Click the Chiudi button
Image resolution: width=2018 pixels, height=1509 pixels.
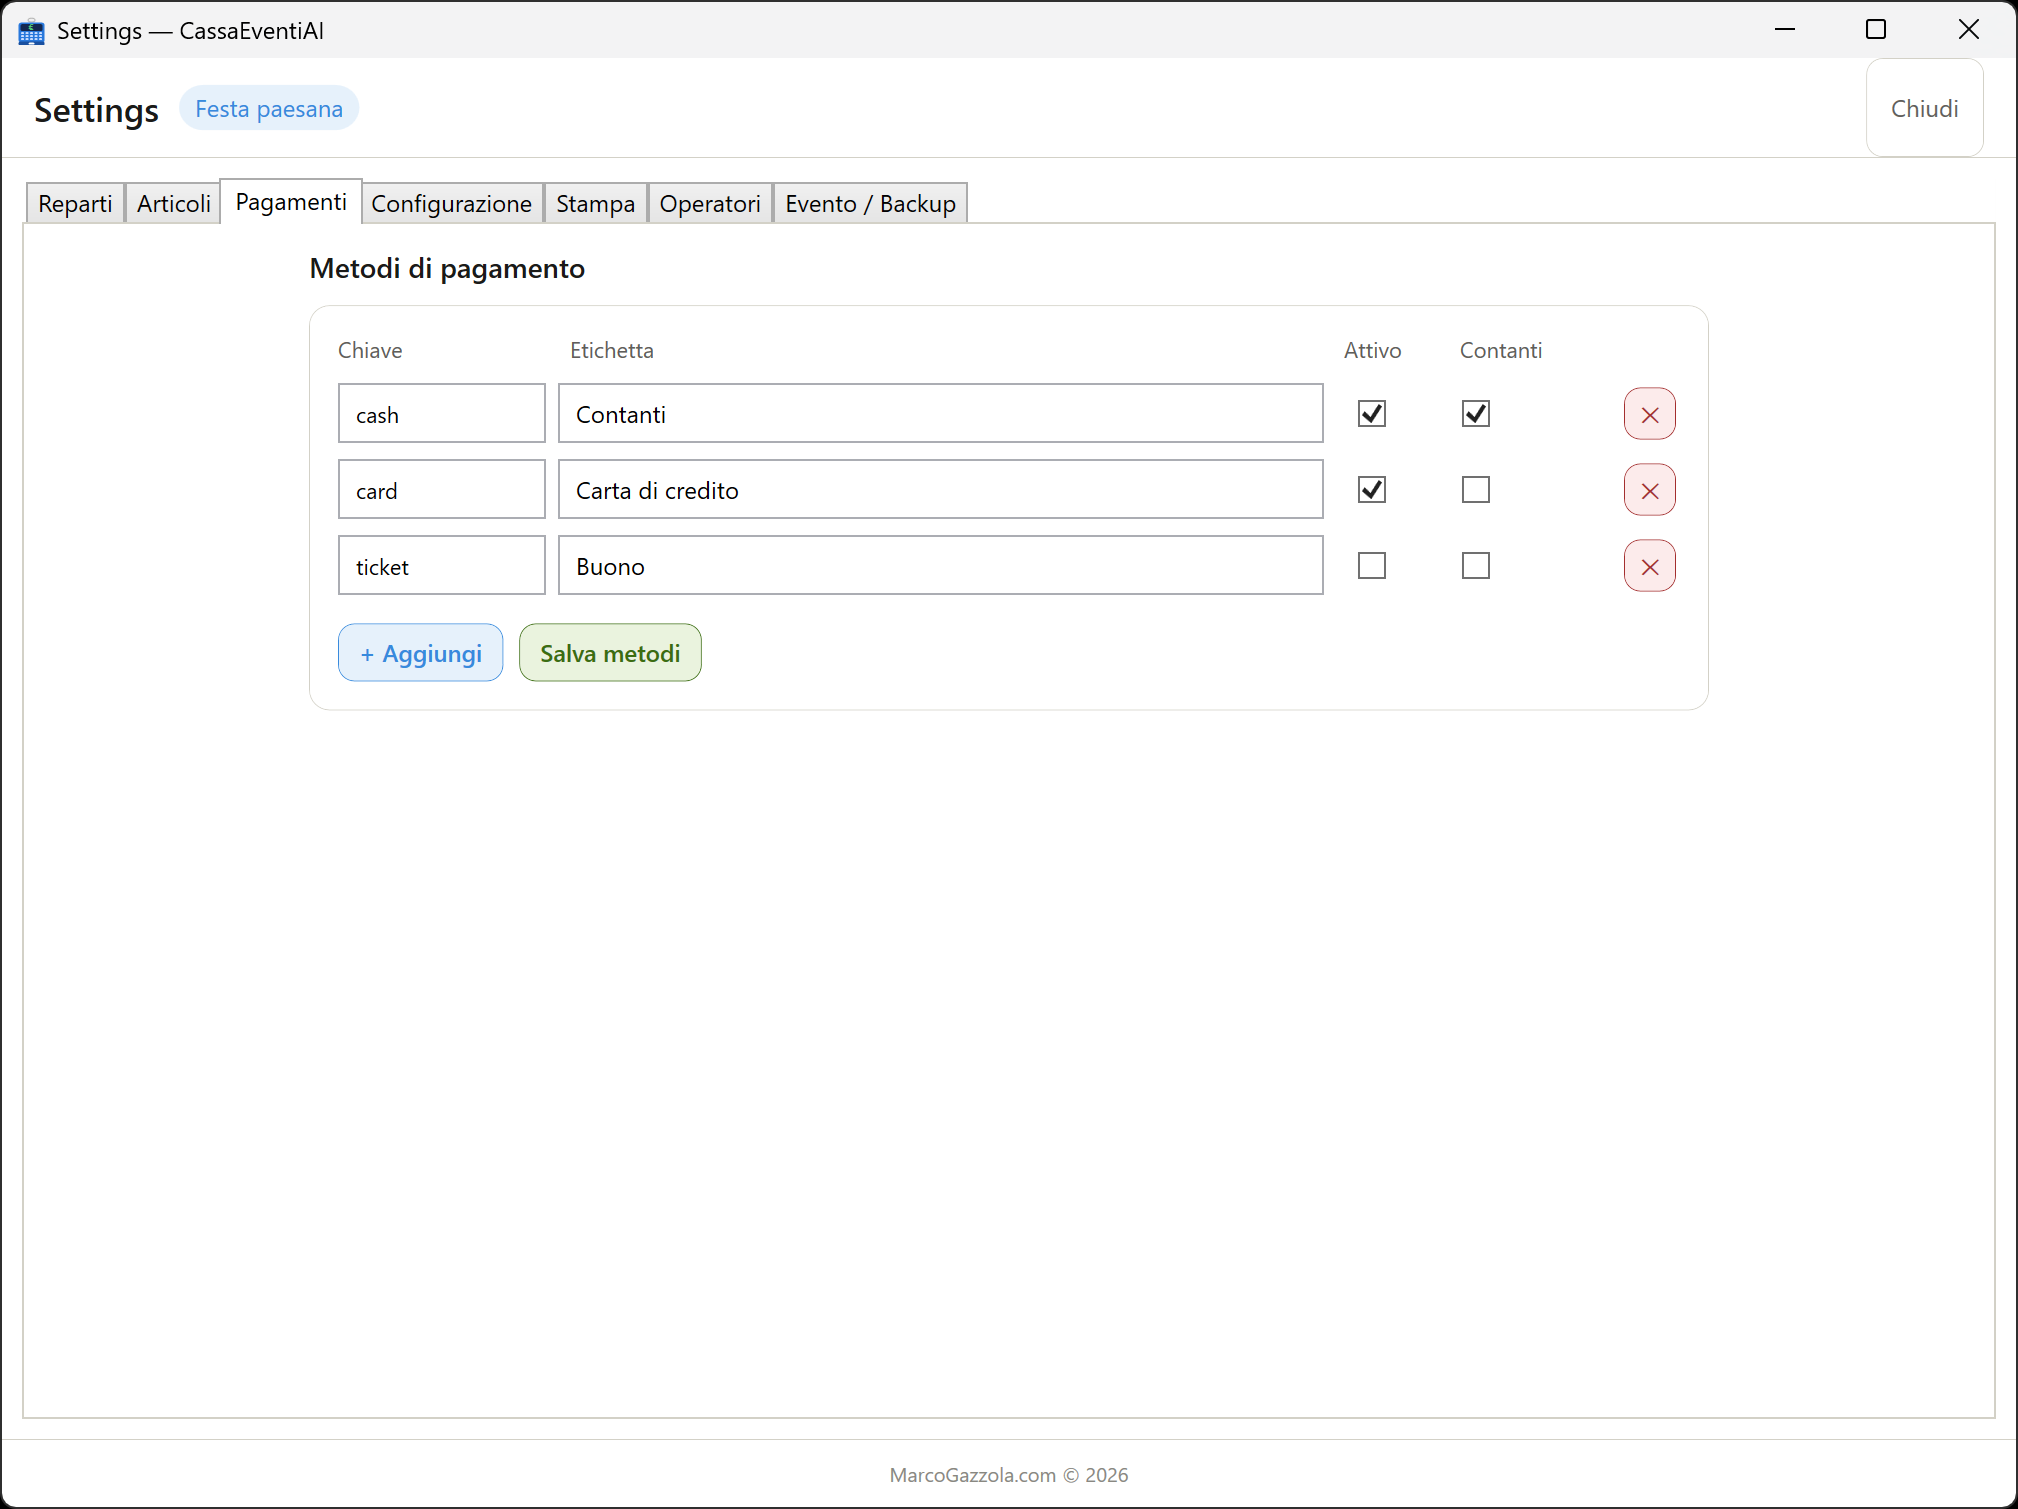[1924, 108]
